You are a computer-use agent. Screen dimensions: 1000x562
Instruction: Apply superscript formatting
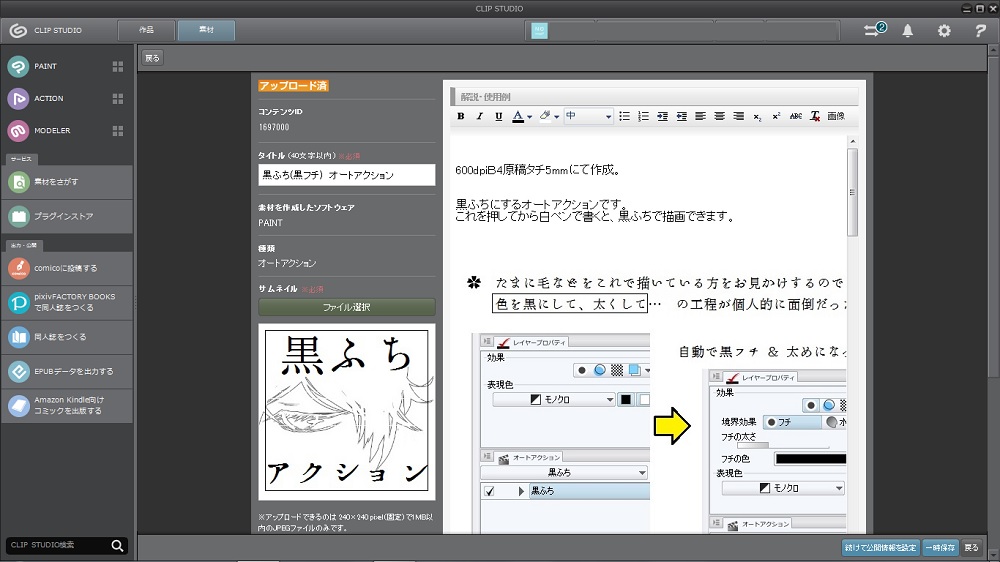click(776, 116)
